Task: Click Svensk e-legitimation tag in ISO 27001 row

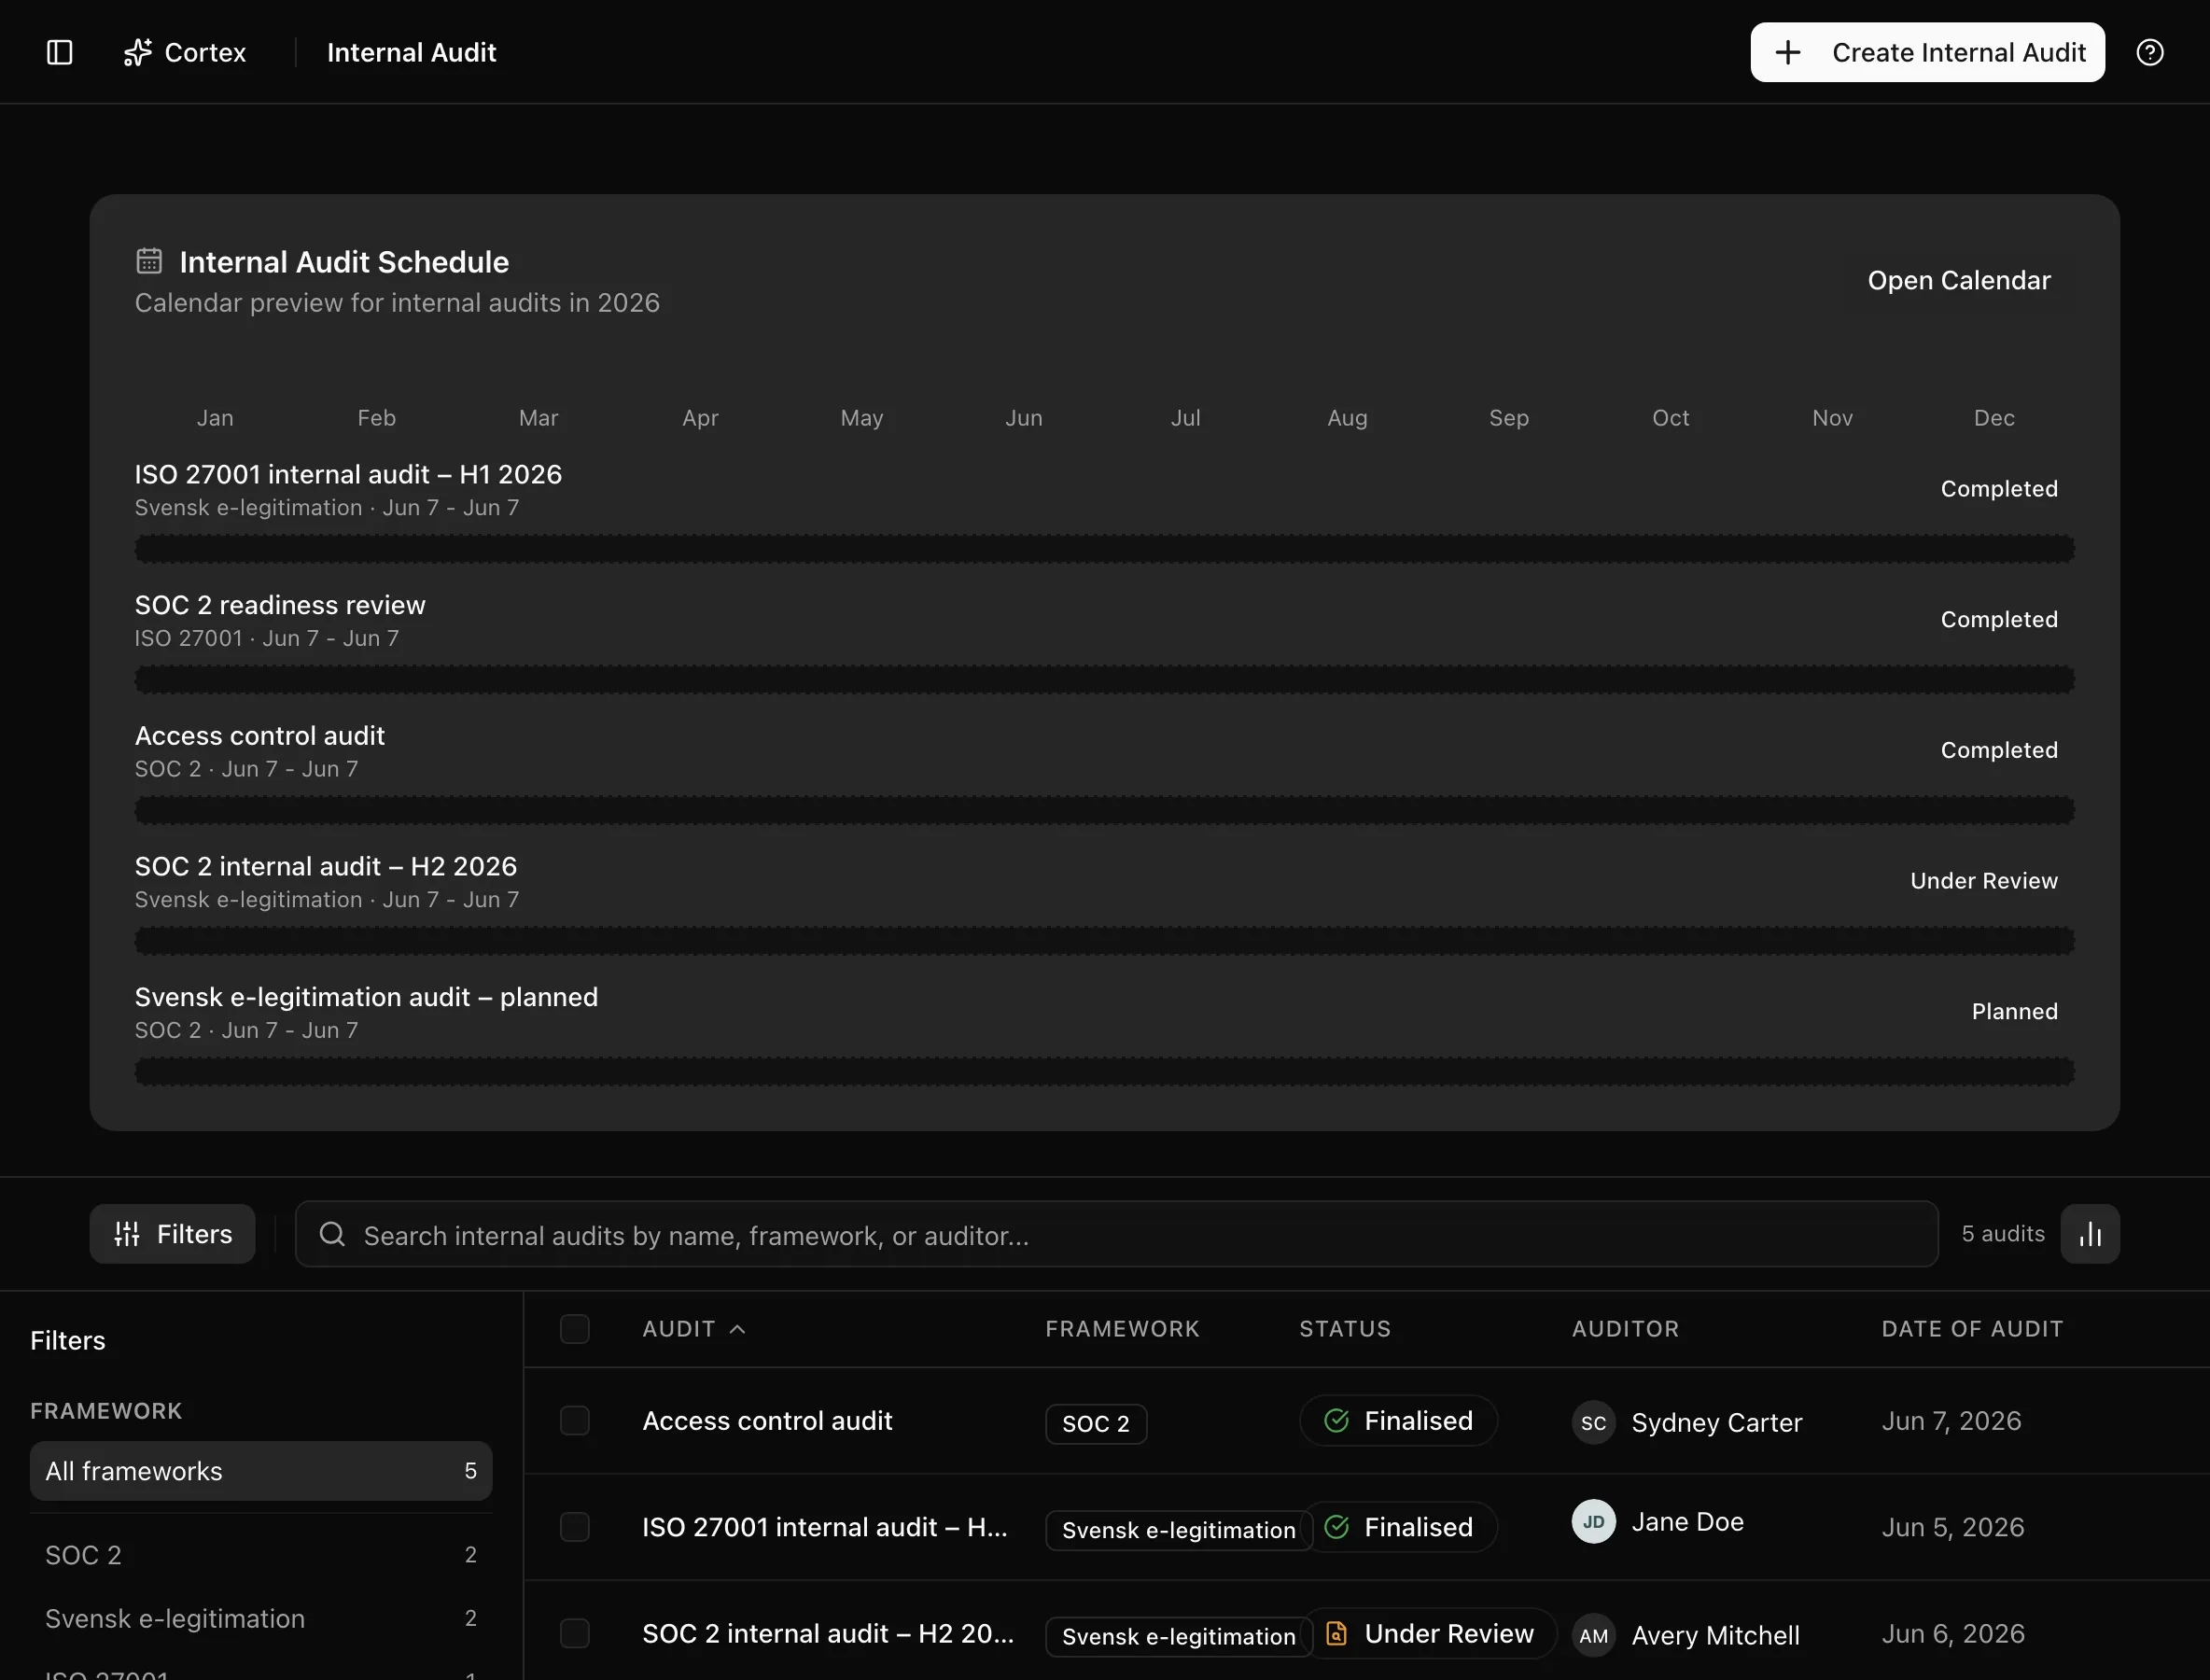Action: [x=1178, y=1530]
